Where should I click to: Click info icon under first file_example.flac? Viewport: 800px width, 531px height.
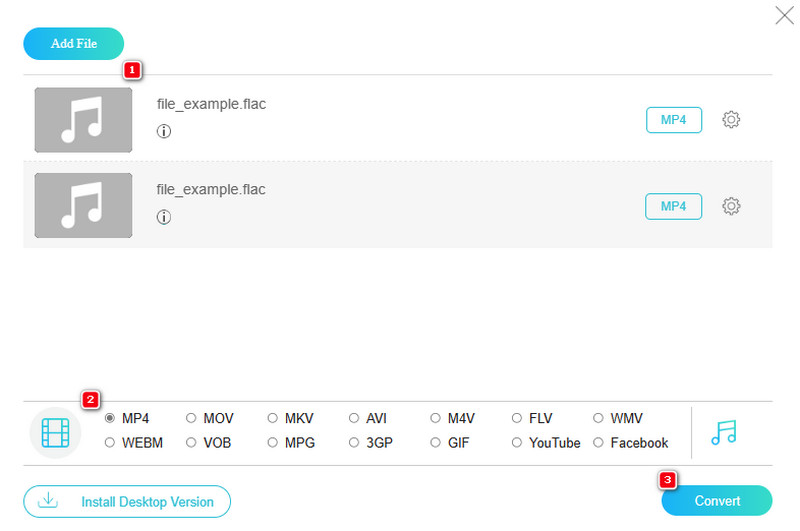(164, 131)
